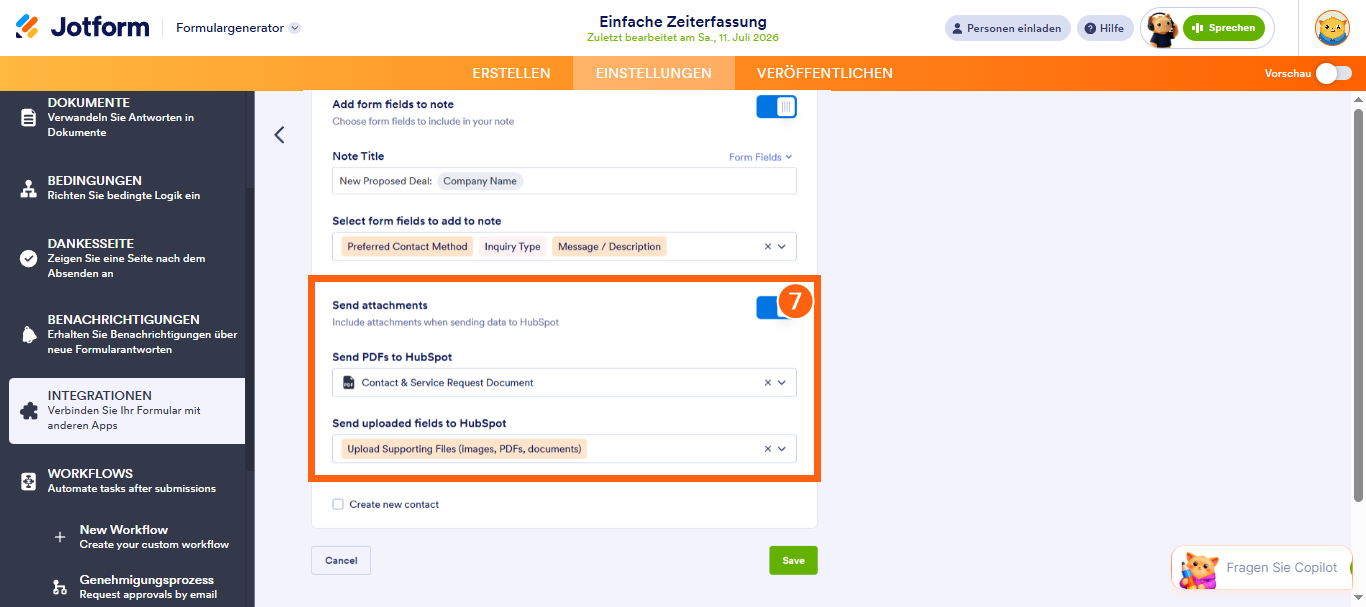Click the Zuletzt bearbeitet date text
This screenshot has width=1366, height=607.
pyautogui.click(x=683, y=38)
